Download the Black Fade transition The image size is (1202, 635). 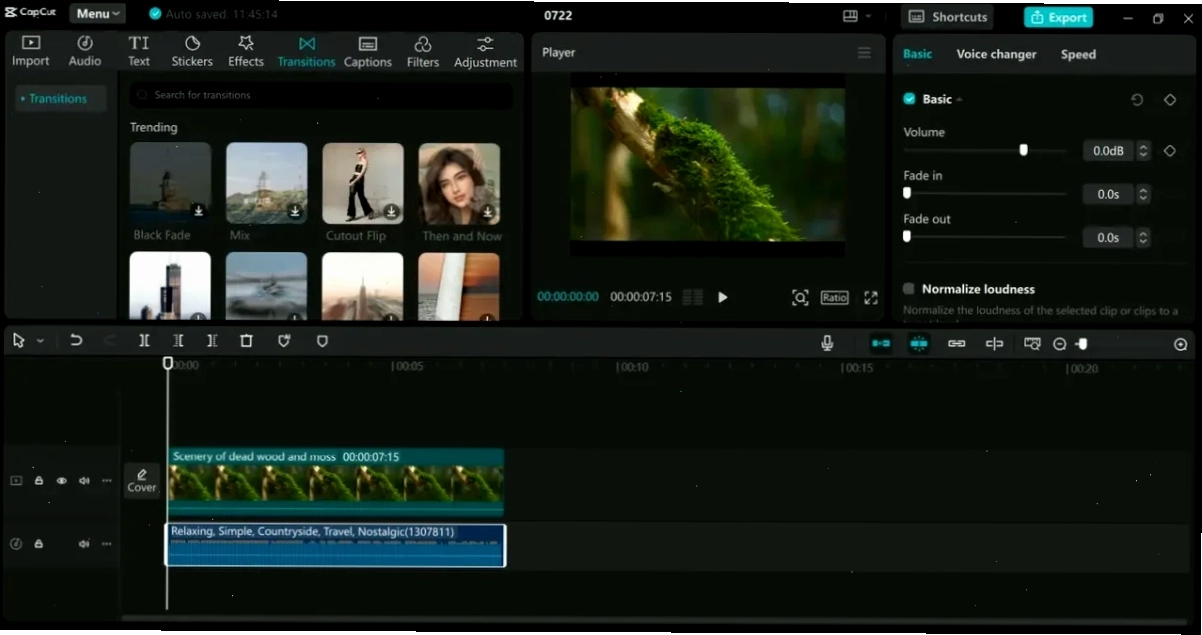[198, 211]
